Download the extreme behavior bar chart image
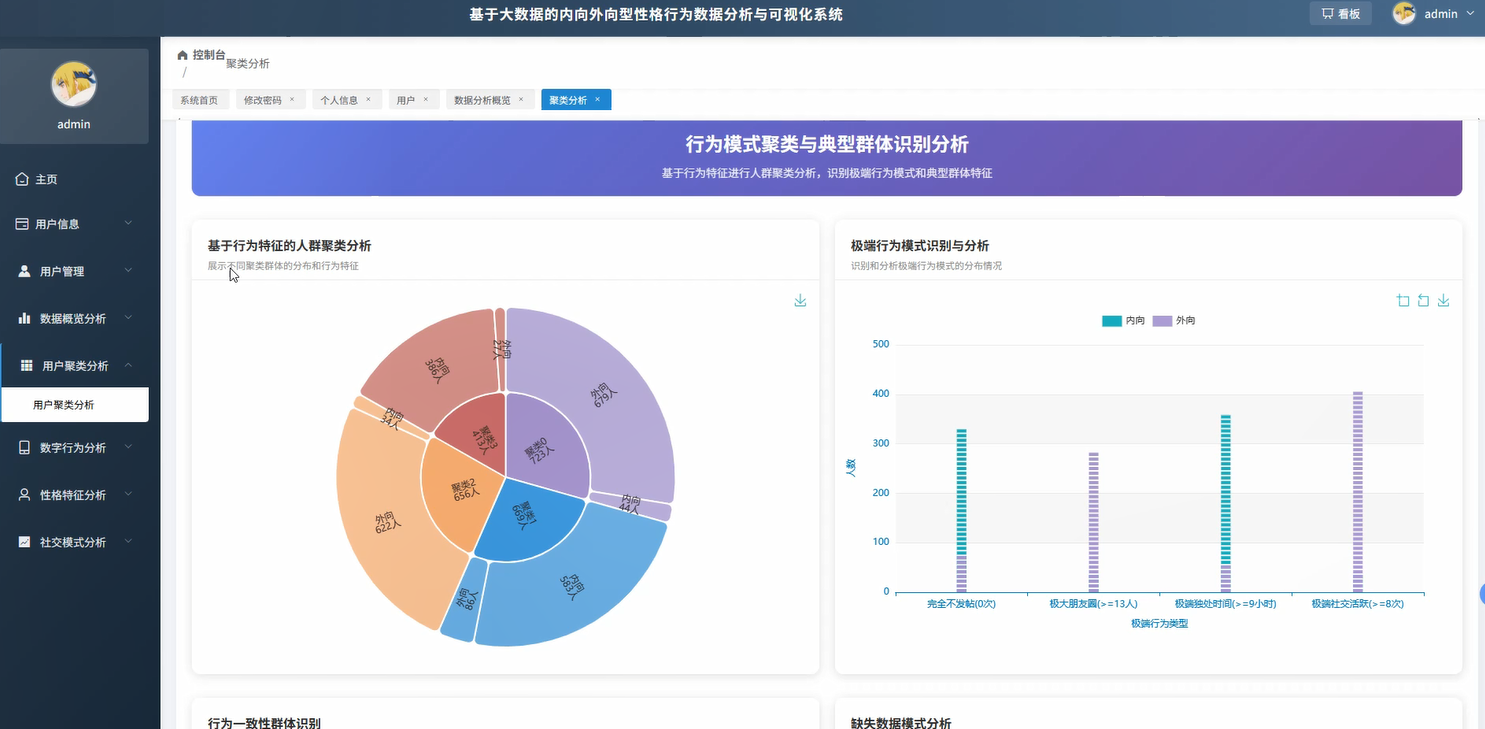 1443,300
